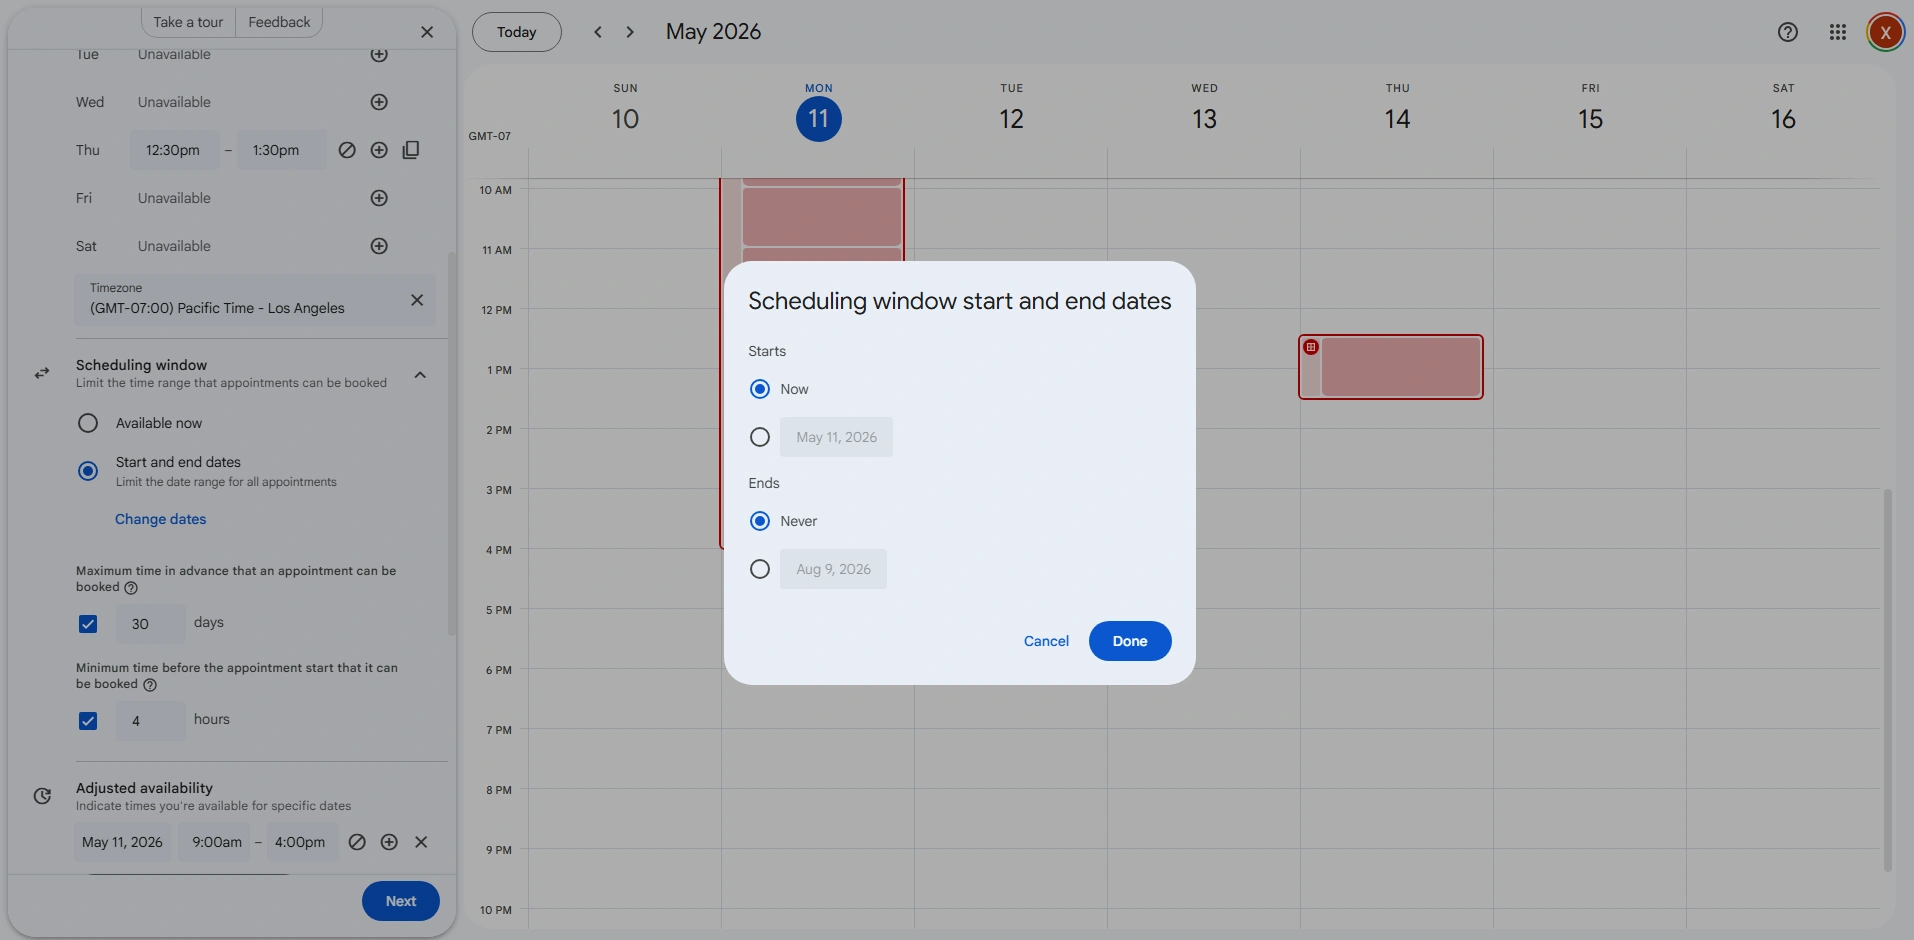Click the 30 days input field

(x=151, y=624)
